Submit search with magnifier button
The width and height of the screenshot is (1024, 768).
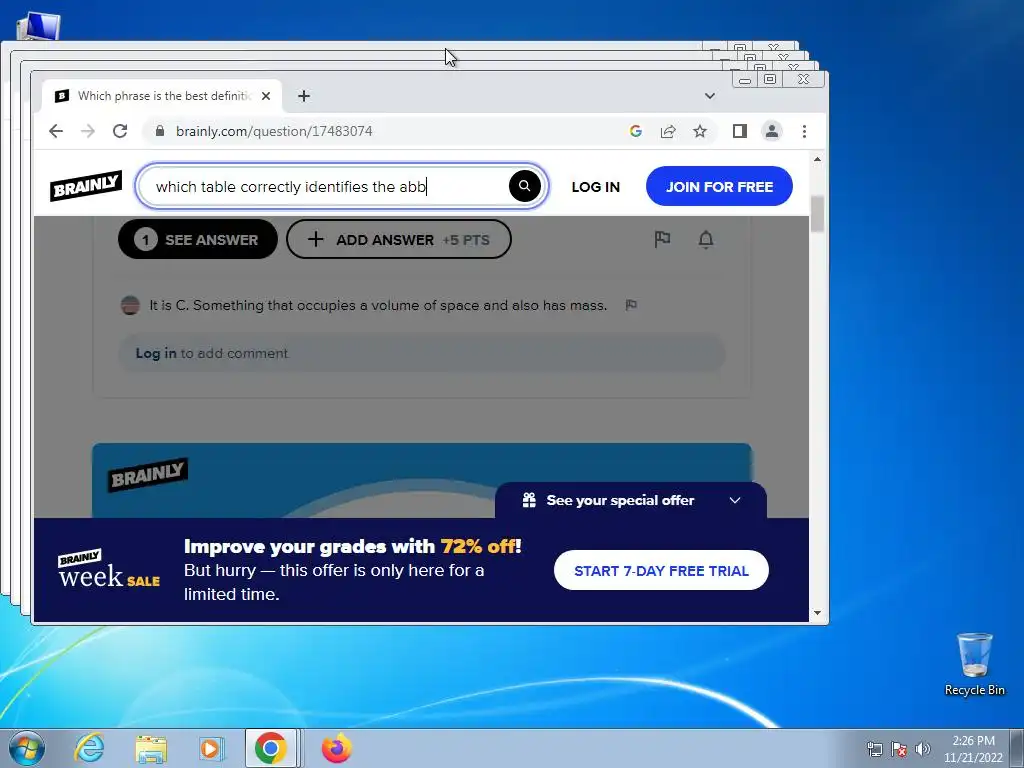coord(524,186)
